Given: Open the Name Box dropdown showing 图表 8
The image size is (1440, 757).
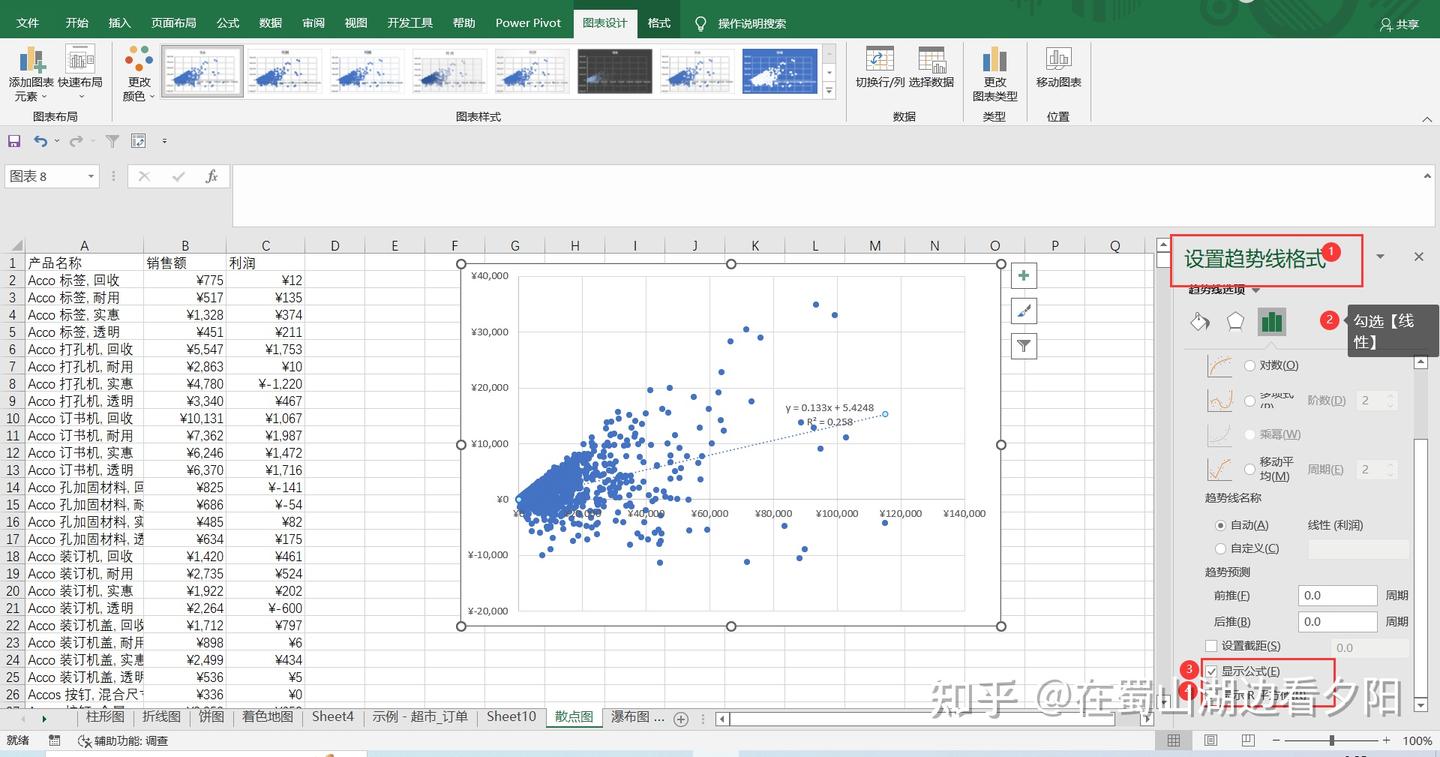Looking at the screenshot, I should (x=91, y=177).
